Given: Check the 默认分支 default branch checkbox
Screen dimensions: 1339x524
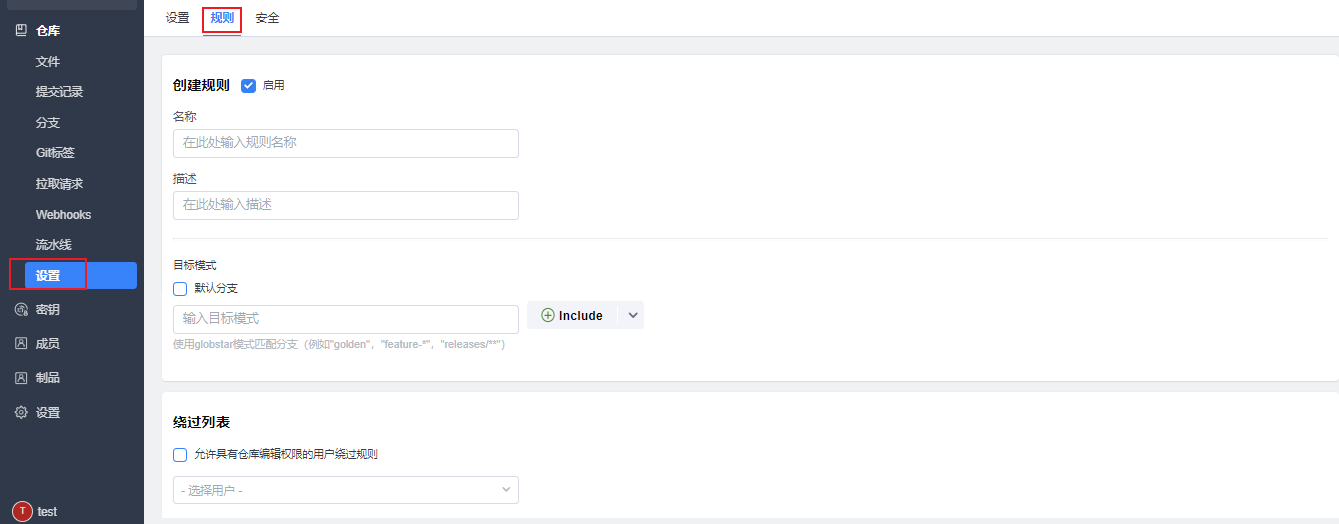Looking at the screenshot, I should click(180, 289).
